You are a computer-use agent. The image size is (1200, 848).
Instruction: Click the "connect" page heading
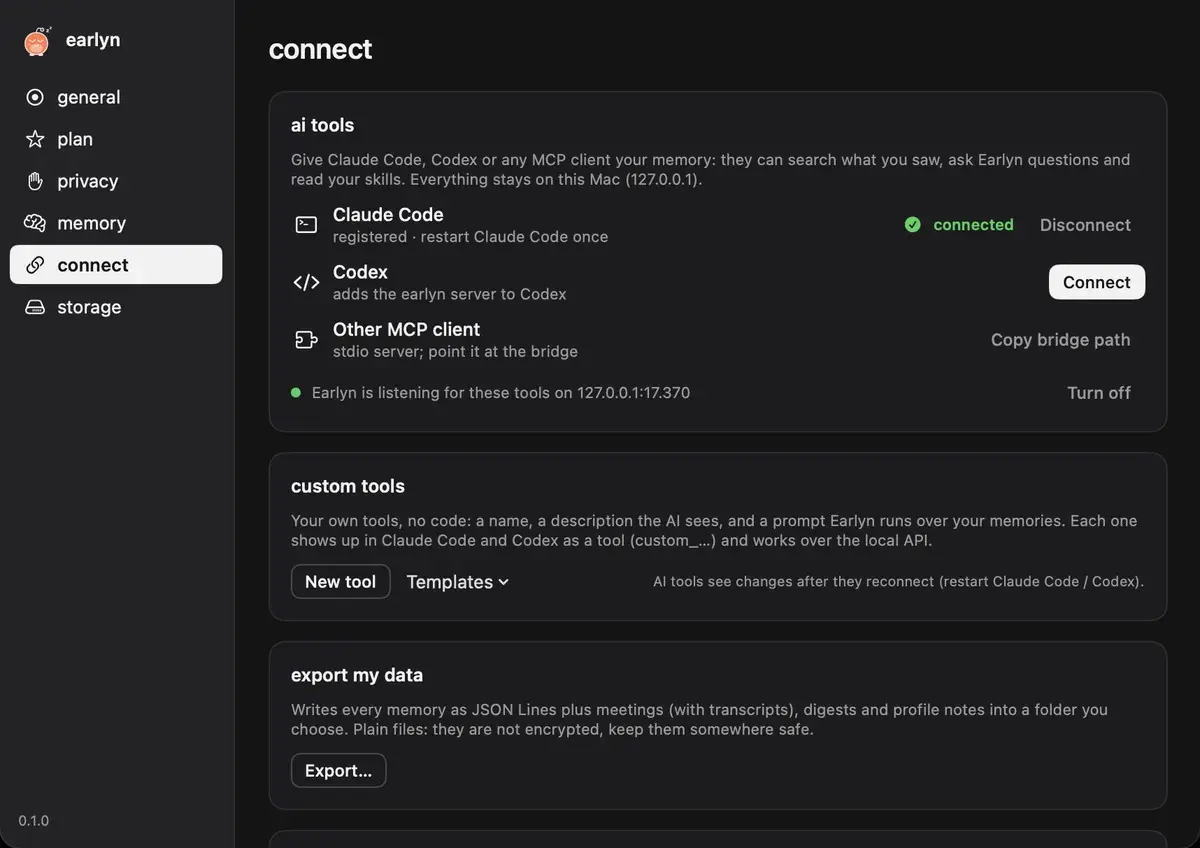click(x=320, y=49)
